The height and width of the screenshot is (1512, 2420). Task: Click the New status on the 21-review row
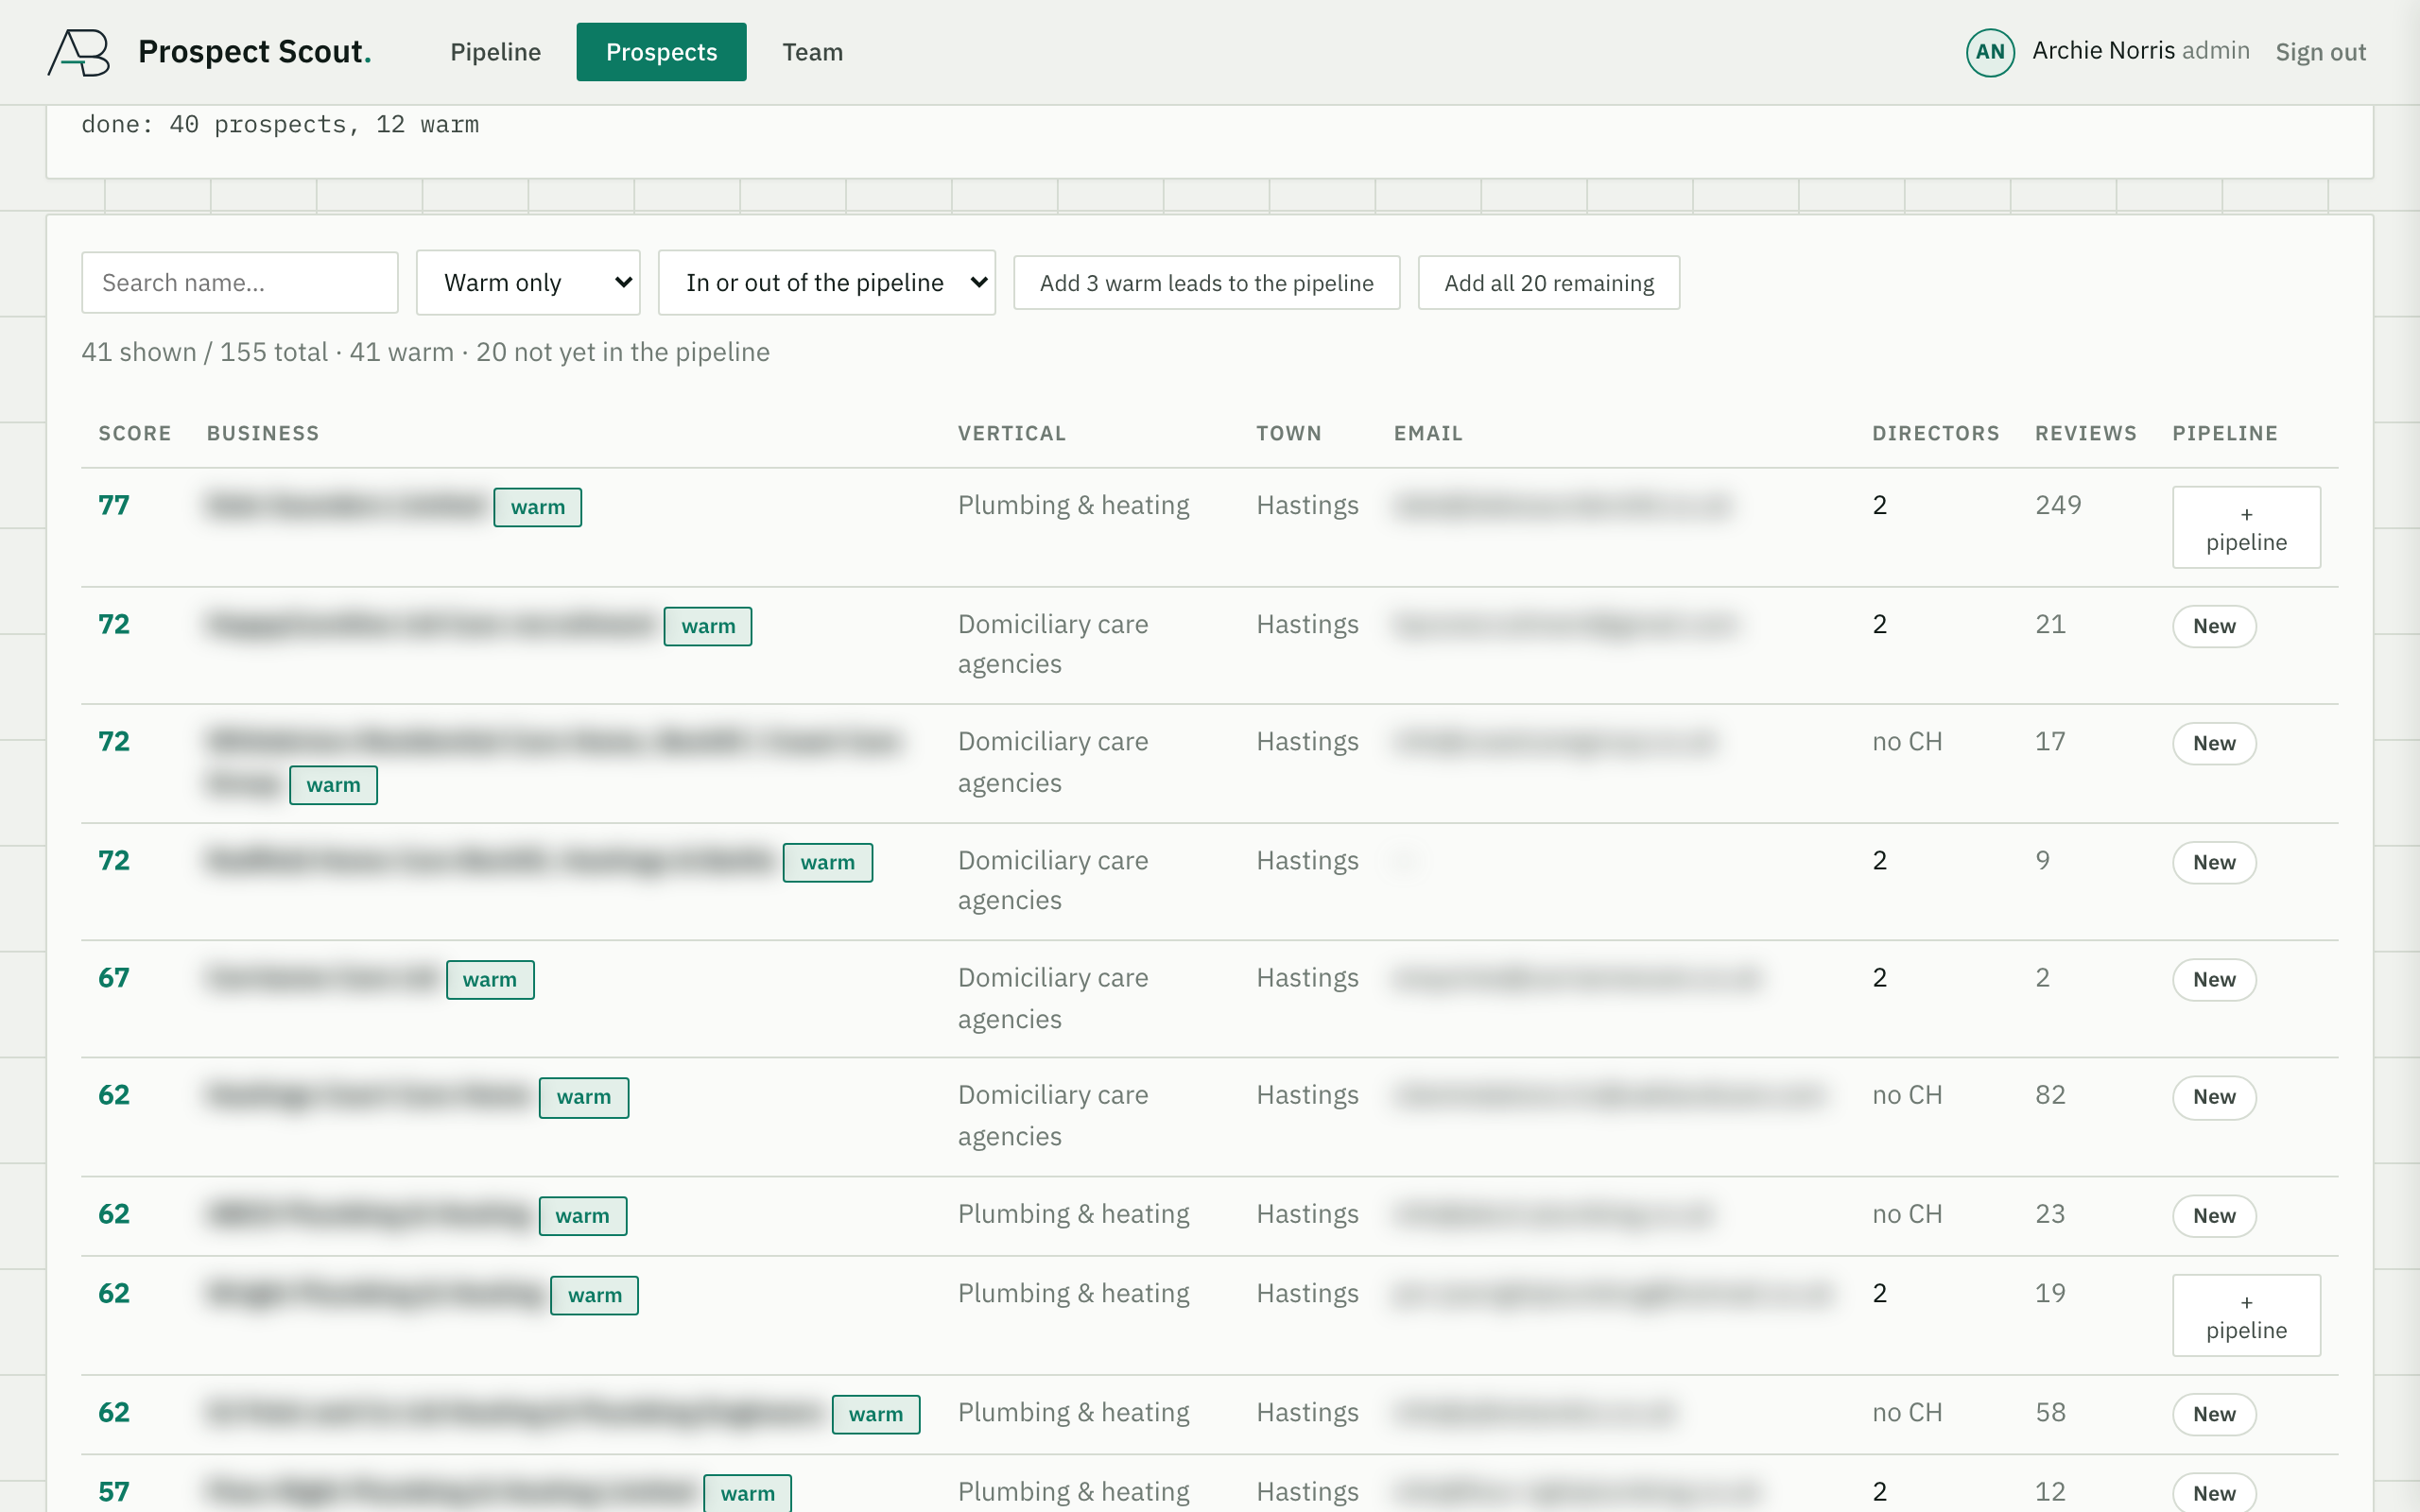pos(2214,626)
